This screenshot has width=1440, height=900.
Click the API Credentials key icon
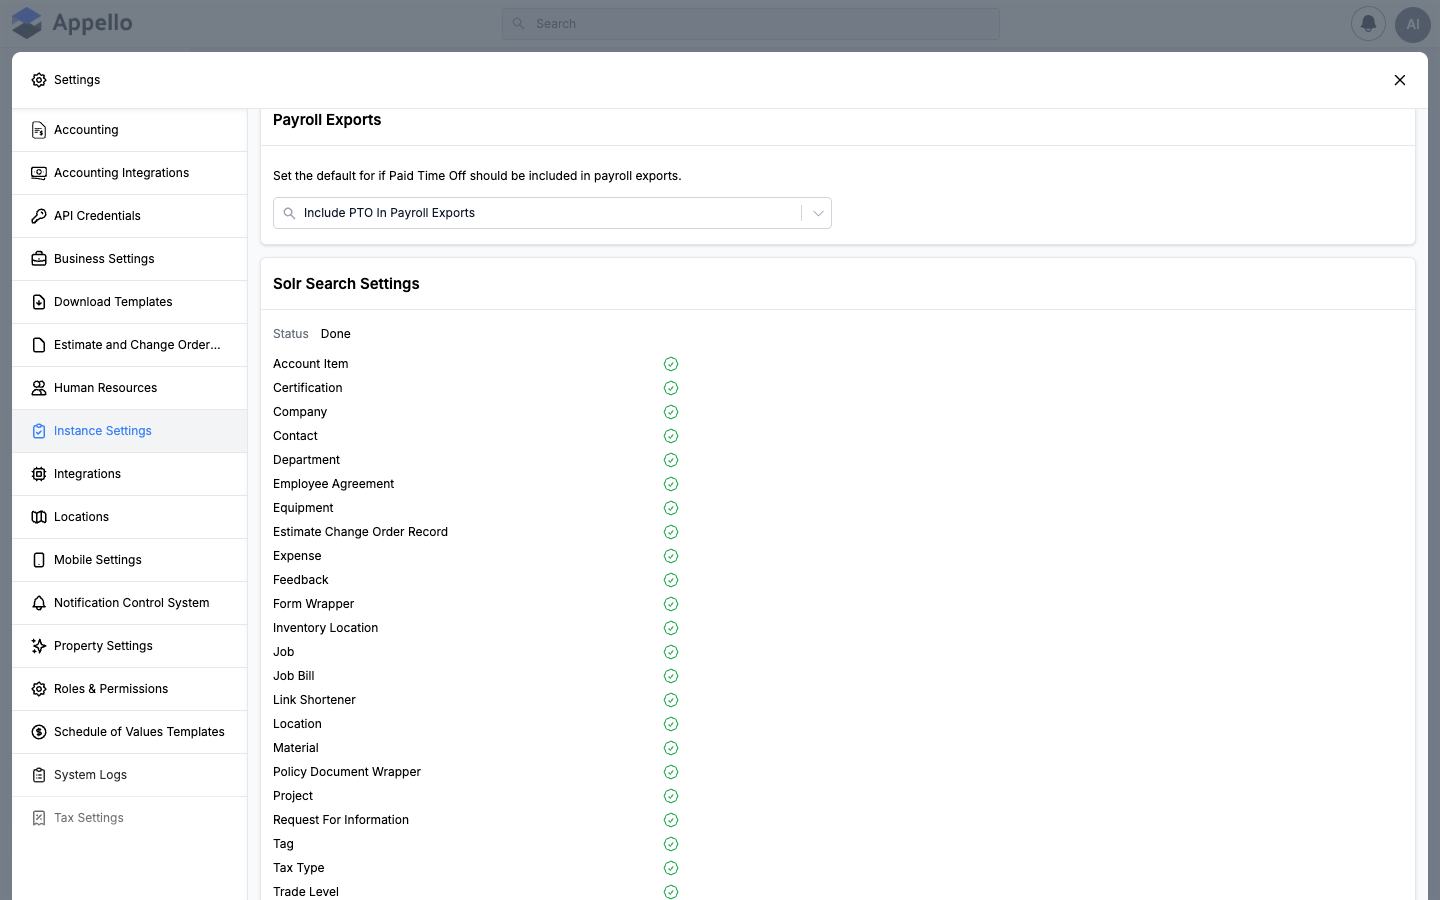tap(39, 216)
